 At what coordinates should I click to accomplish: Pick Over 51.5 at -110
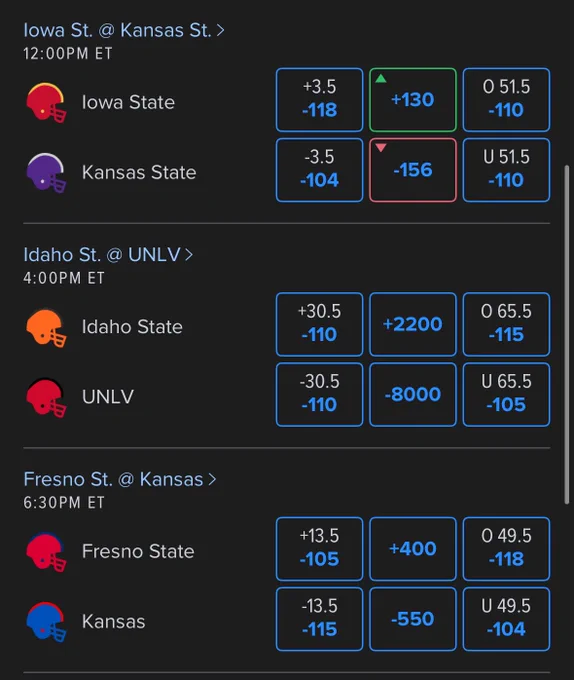click(x=506, y=100)
